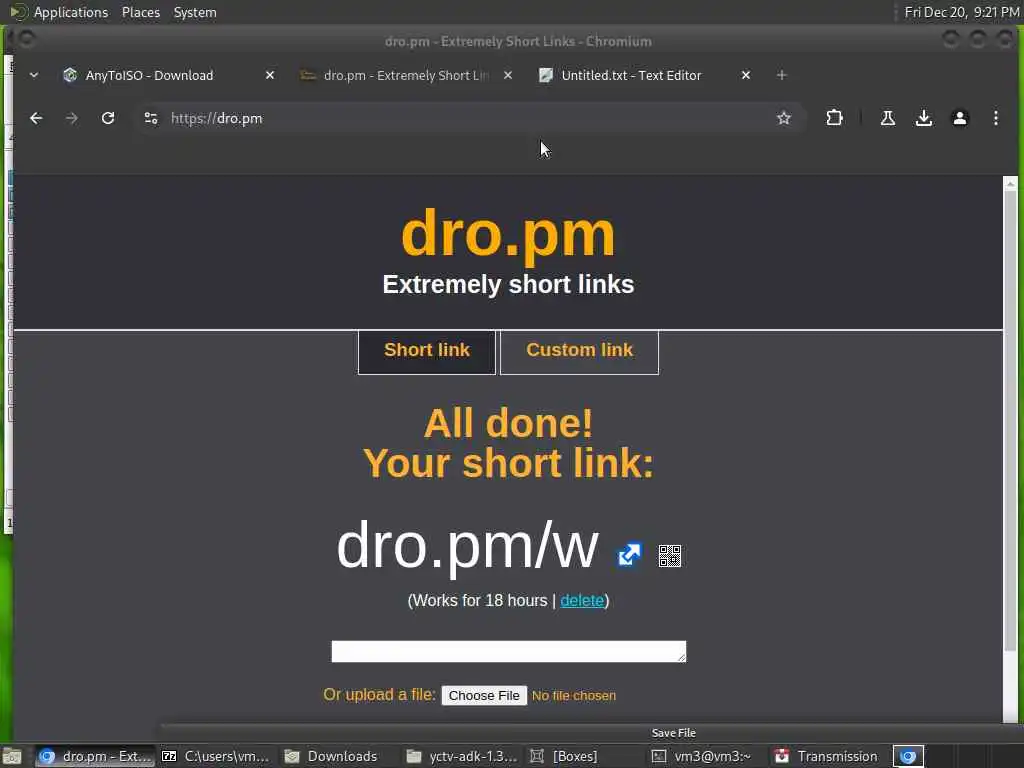View site information icon in address bar
Screen dimensions: 1024x768
tap(151, 118)
